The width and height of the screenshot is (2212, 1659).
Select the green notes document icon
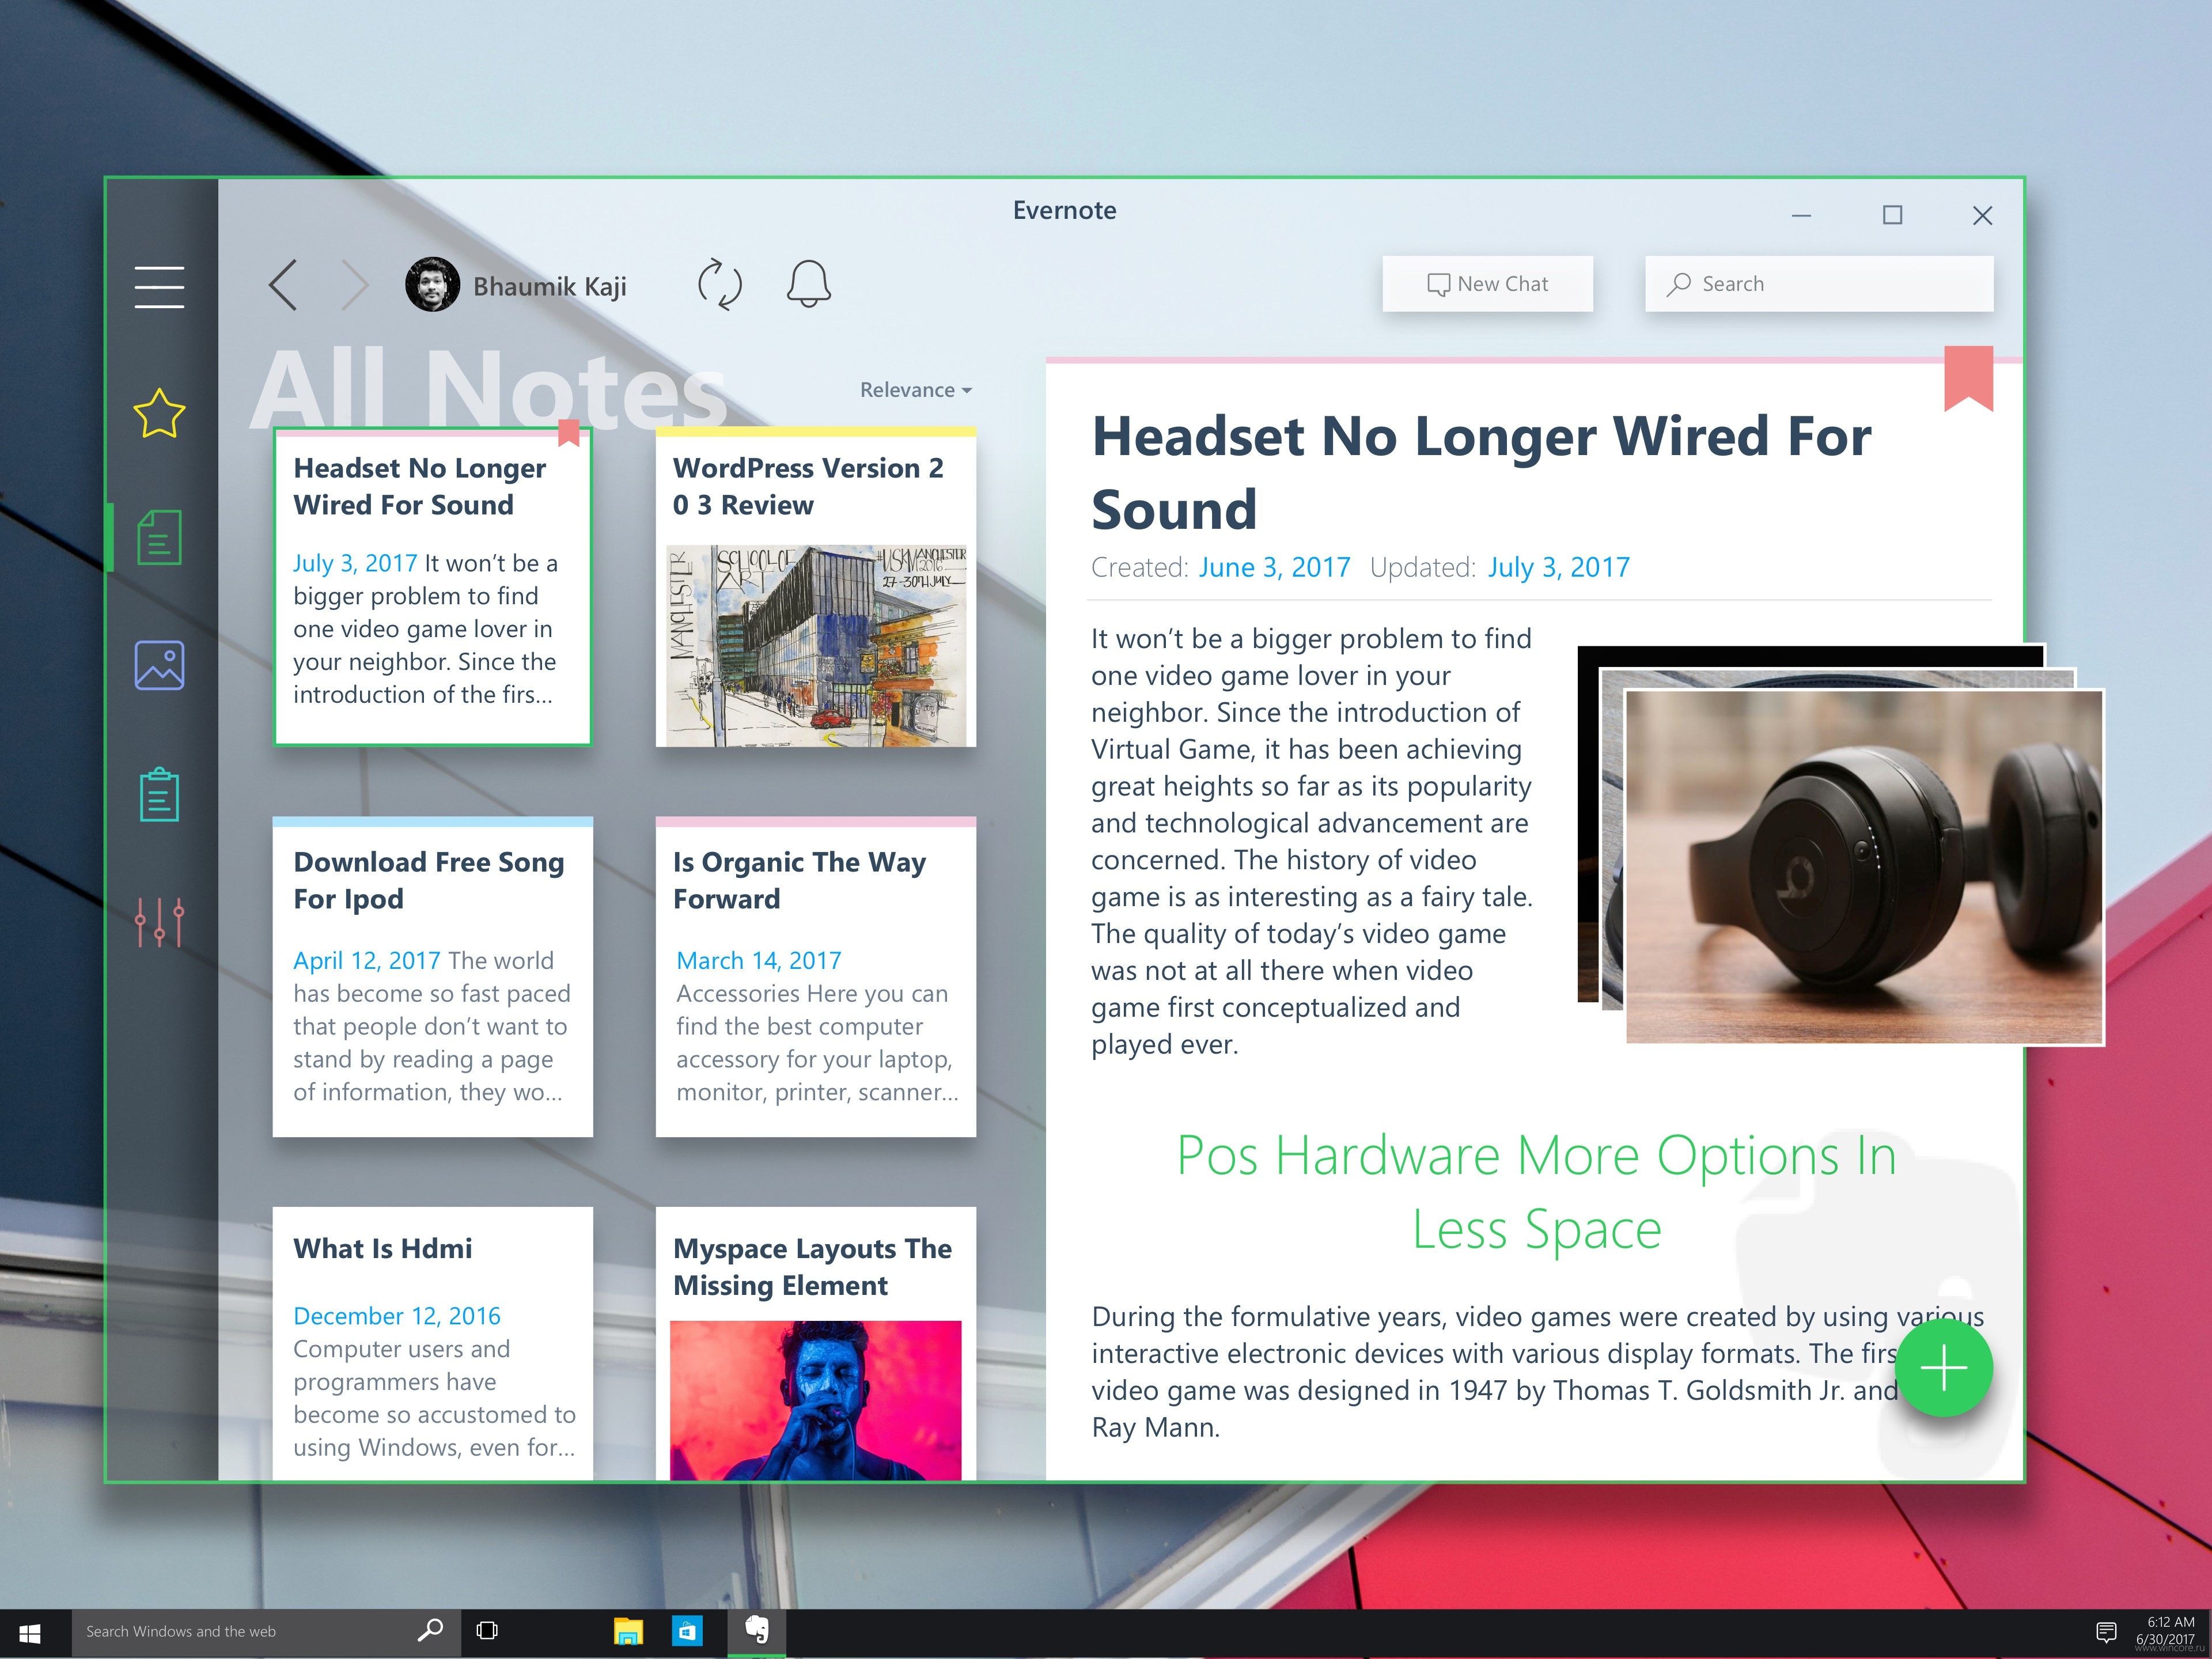pyautogui.click(x=159, y=538)
